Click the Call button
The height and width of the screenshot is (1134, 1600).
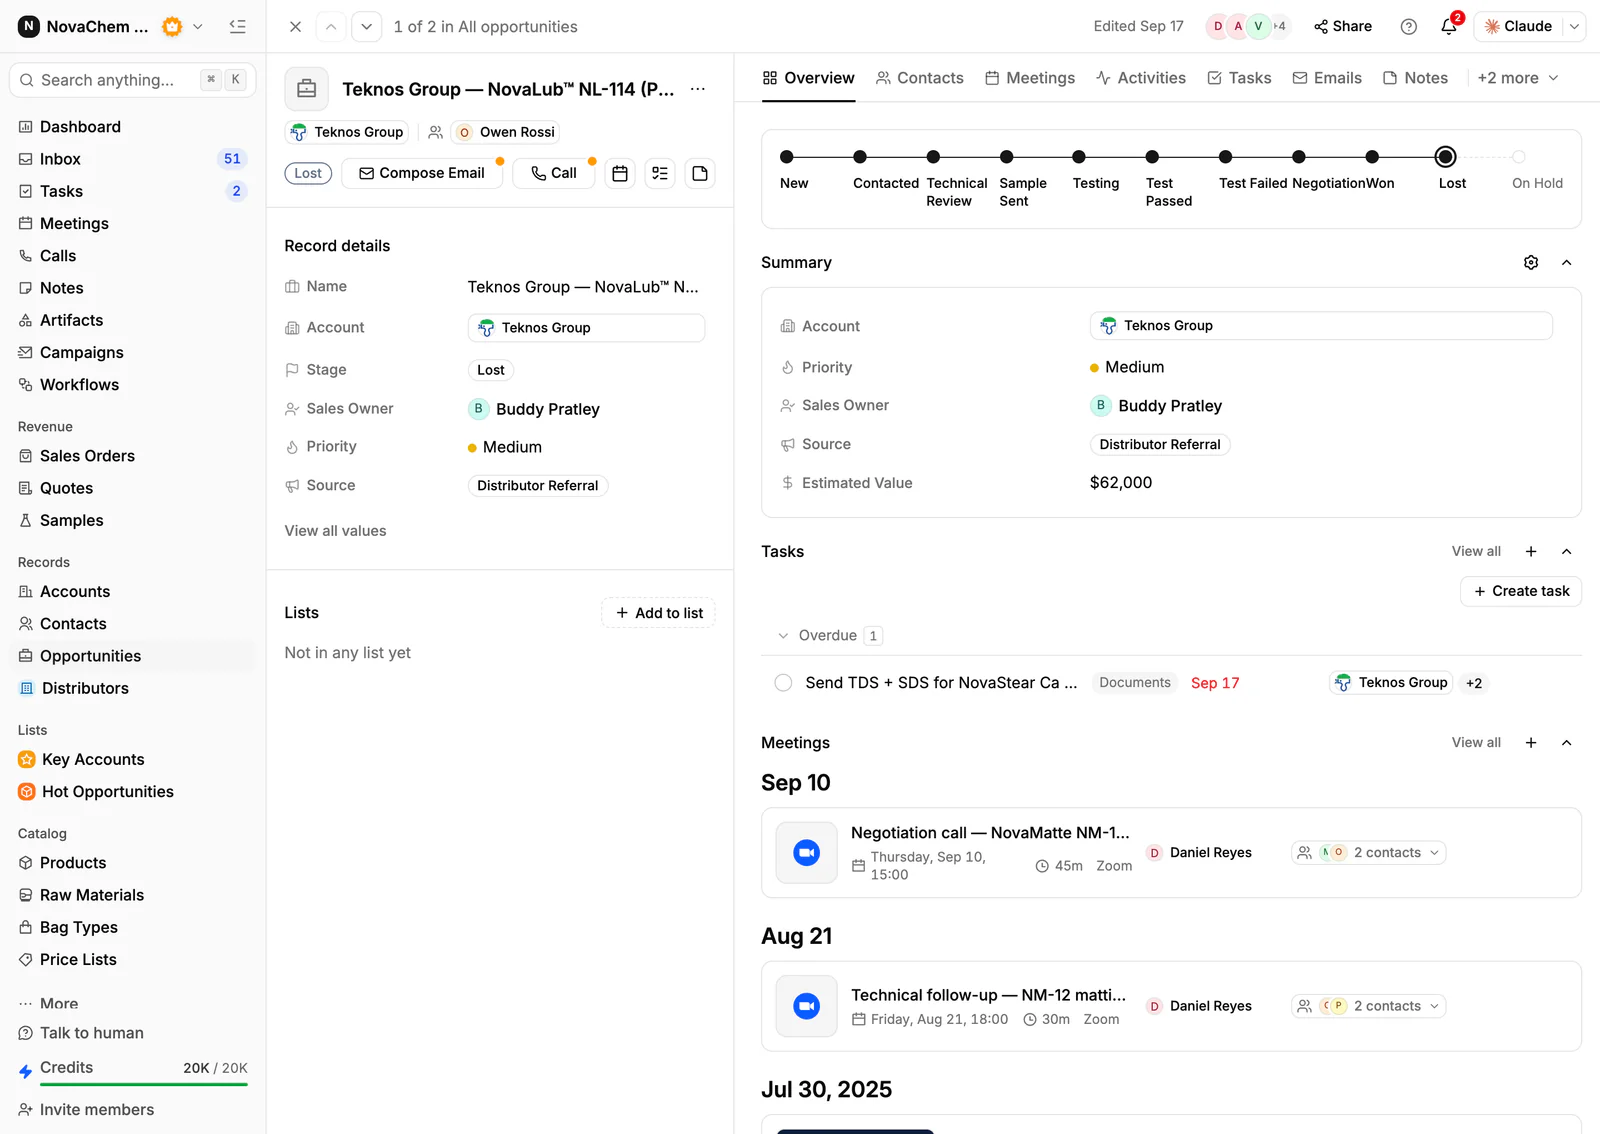pyautogui.click(x=554, y=174)
